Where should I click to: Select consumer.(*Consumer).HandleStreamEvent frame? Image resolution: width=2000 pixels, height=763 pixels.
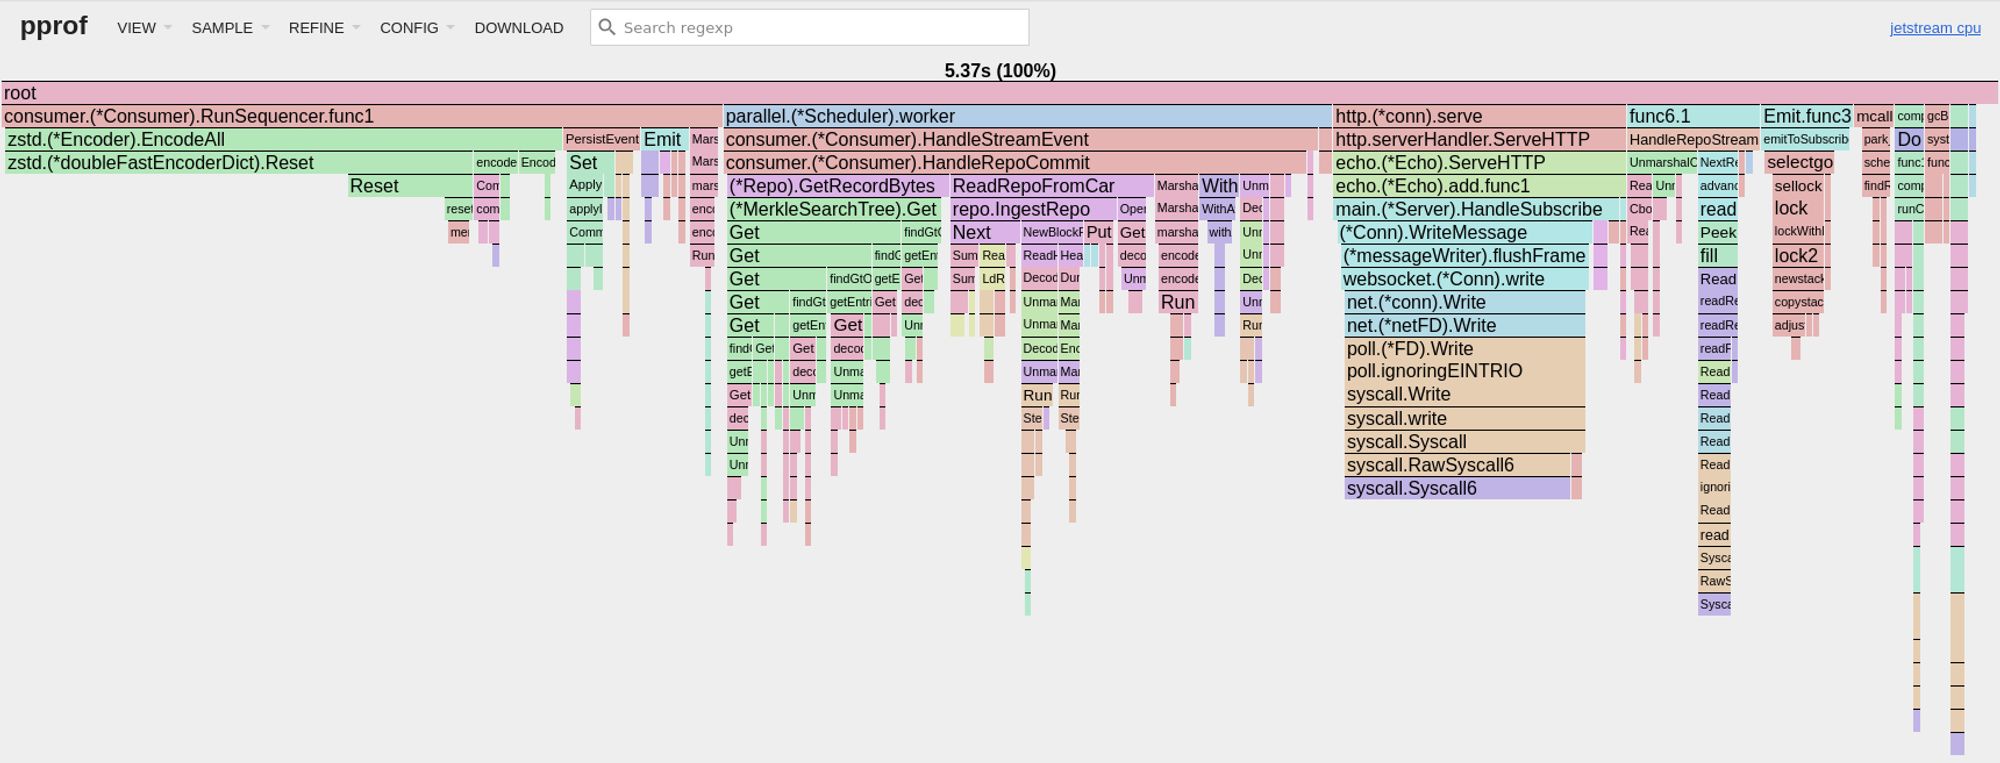coord(1021,139)
